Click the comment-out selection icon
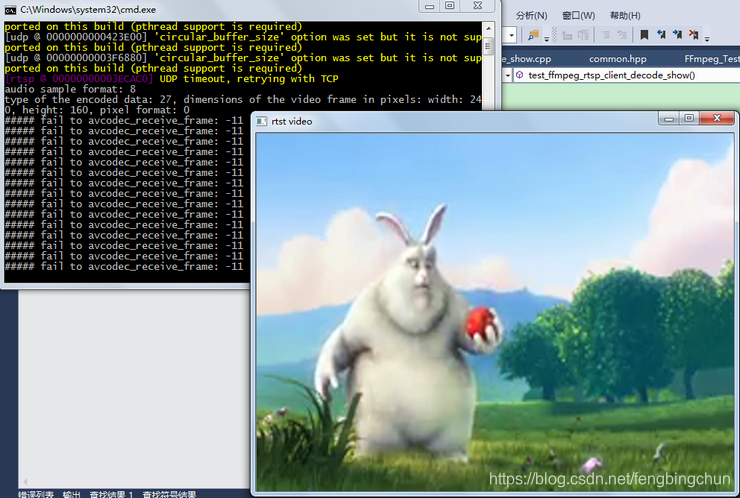The image size is (740, 498). (606, 35)
